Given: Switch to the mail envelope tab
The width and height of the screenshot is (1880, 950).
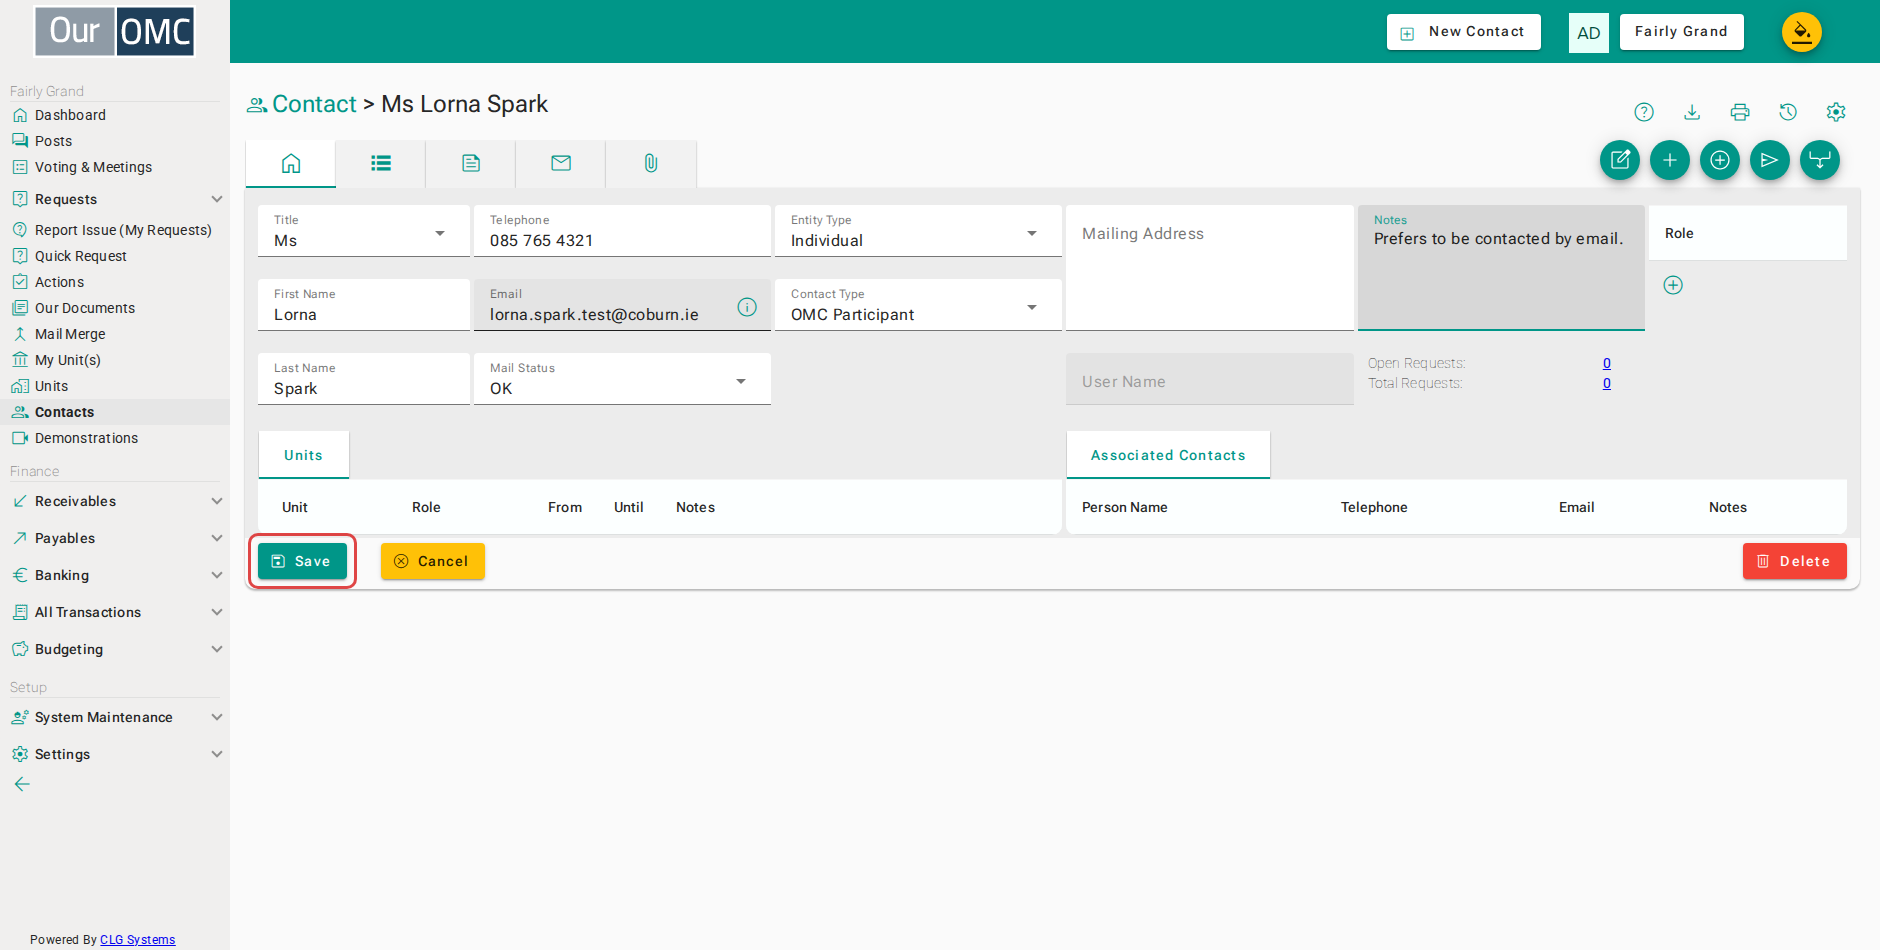Looking at the screenshot, I should coord(561,163).
